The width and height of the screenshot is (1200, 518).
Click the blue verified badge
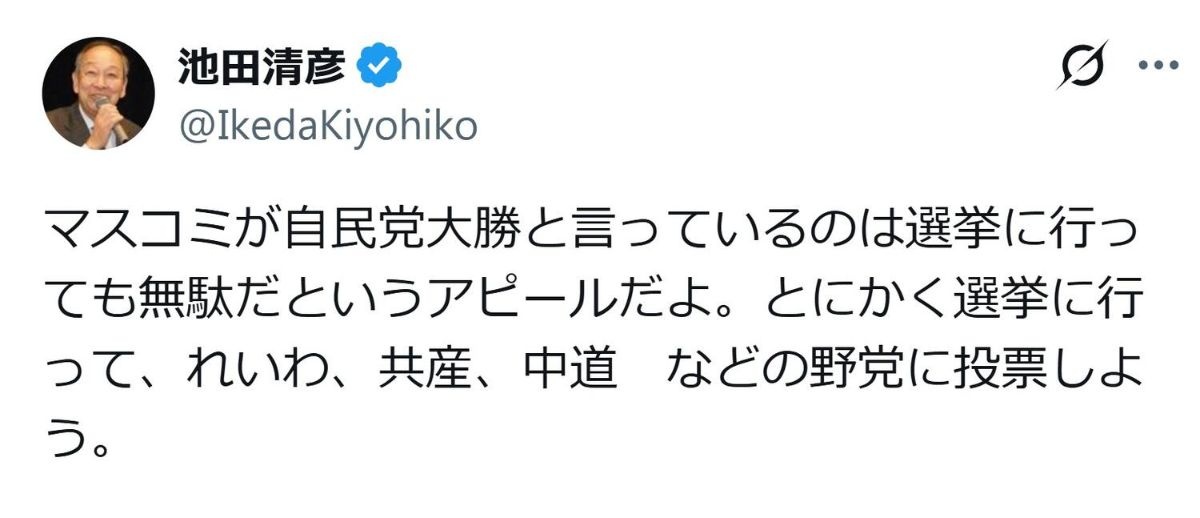381,67
